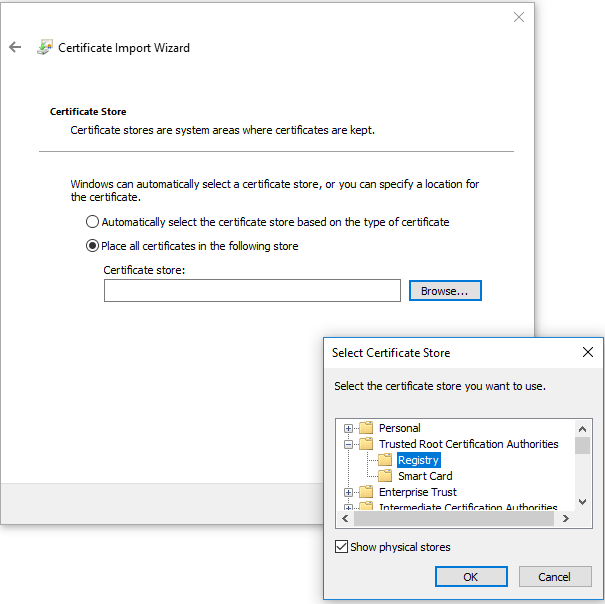Click the Smart Card folder icon
Screen dimensions: 605x604
click(385, 476)
